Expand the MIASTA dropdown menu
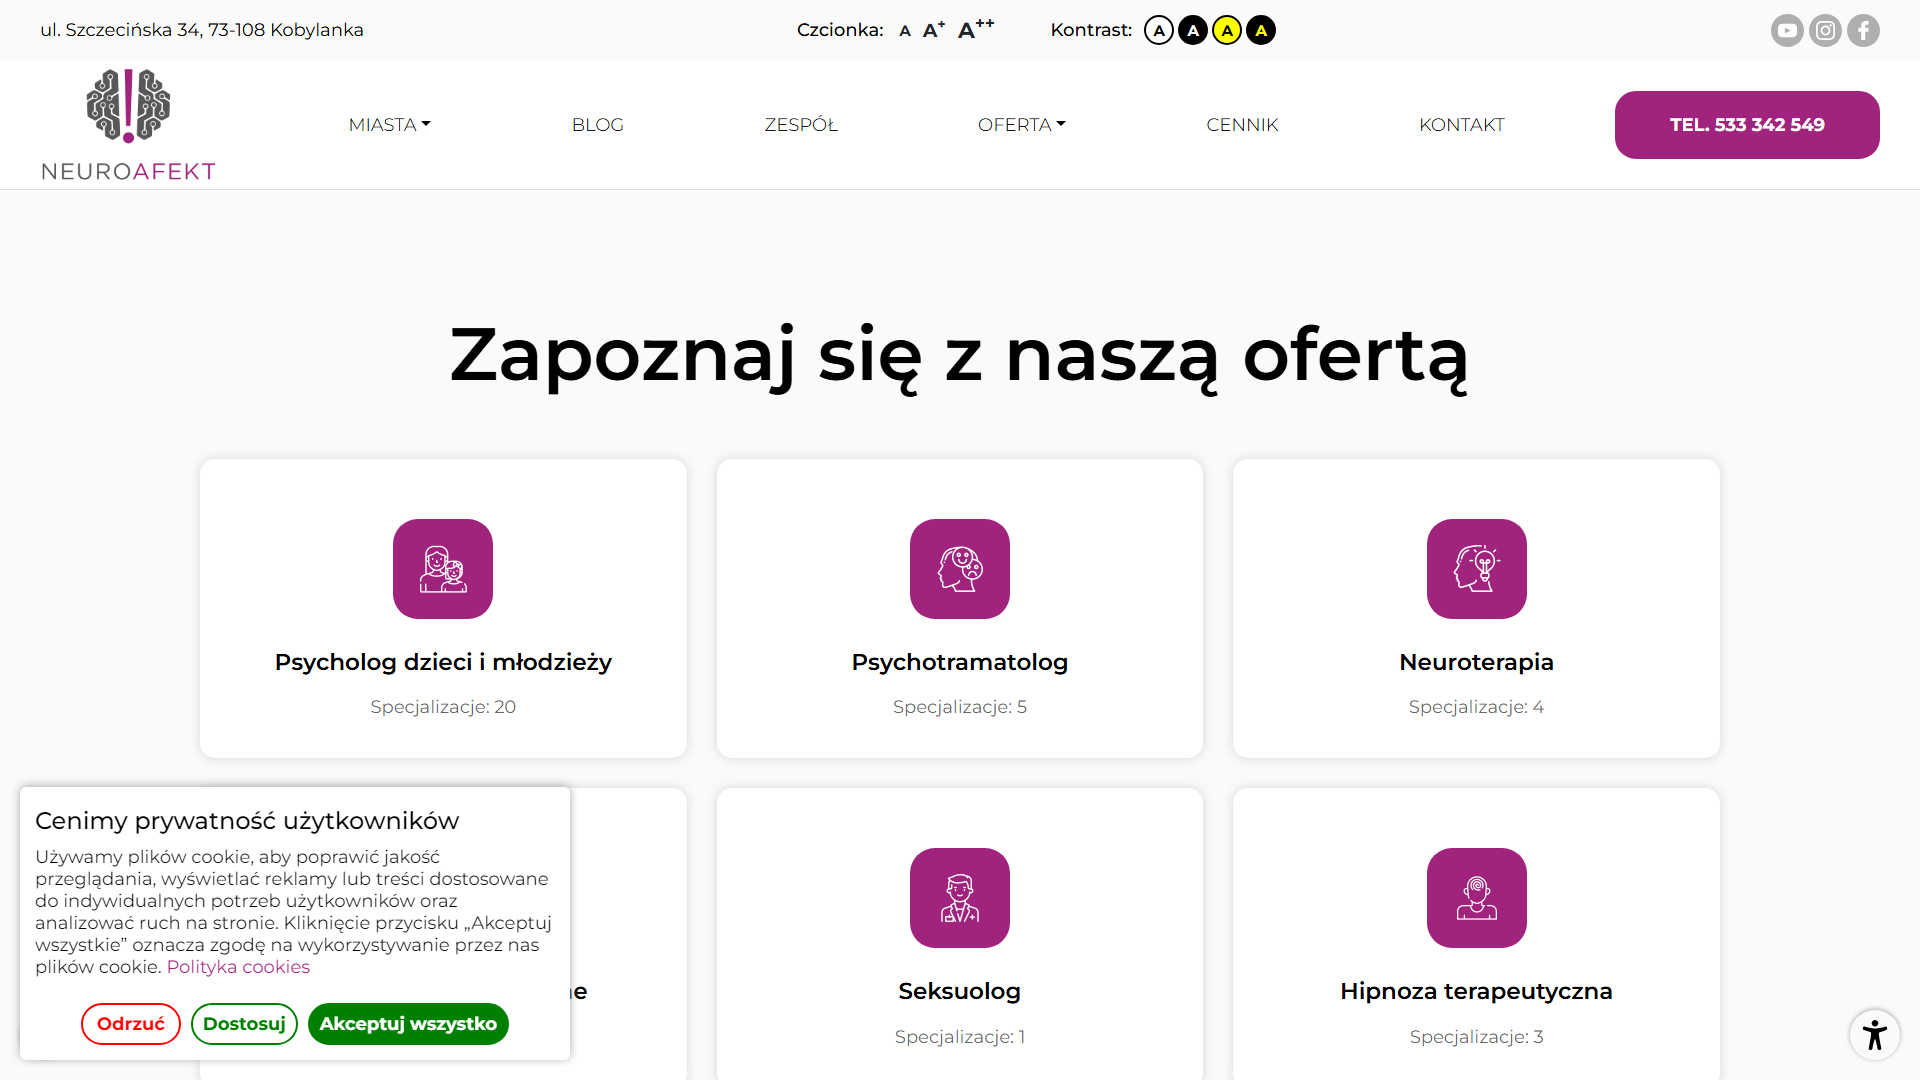Image resolution: width=1920 pixels, height=1080 pixels. click(x=389, y=125)
